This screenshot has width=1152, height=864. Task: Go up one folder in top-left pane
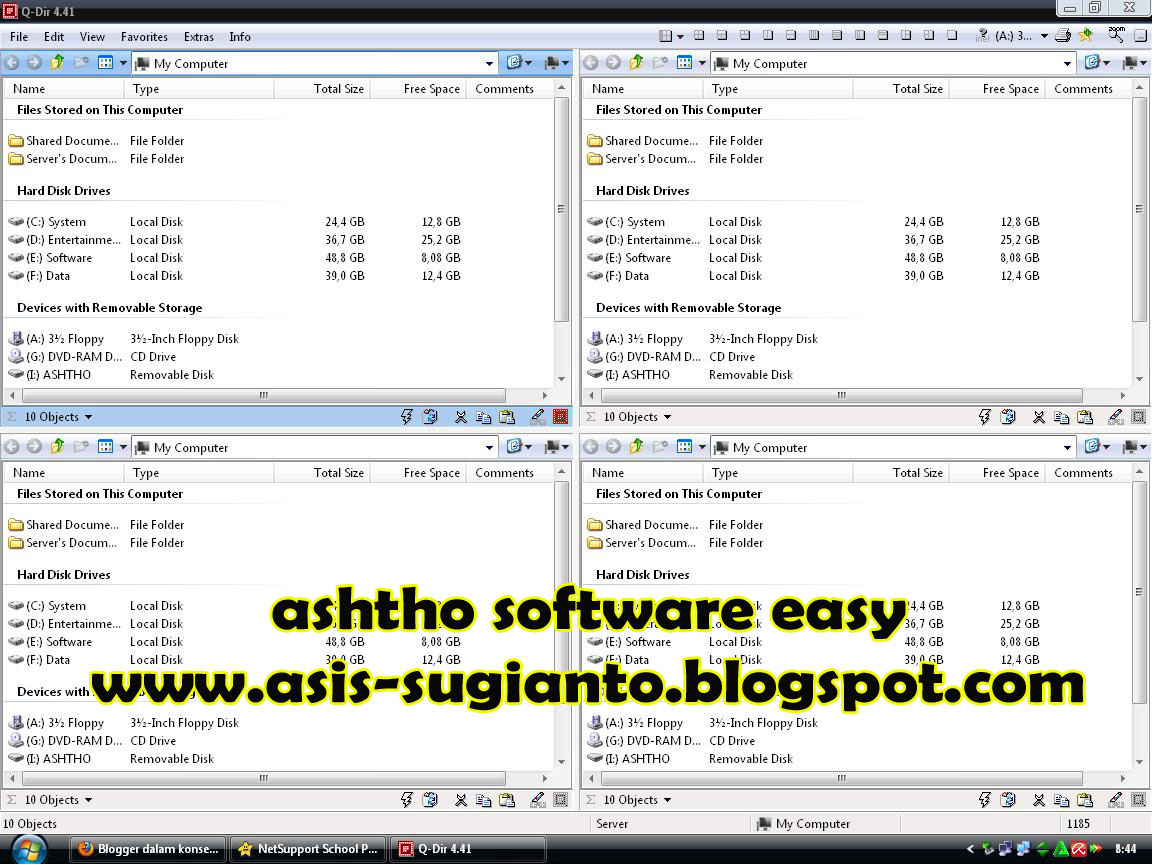(57, 62)
